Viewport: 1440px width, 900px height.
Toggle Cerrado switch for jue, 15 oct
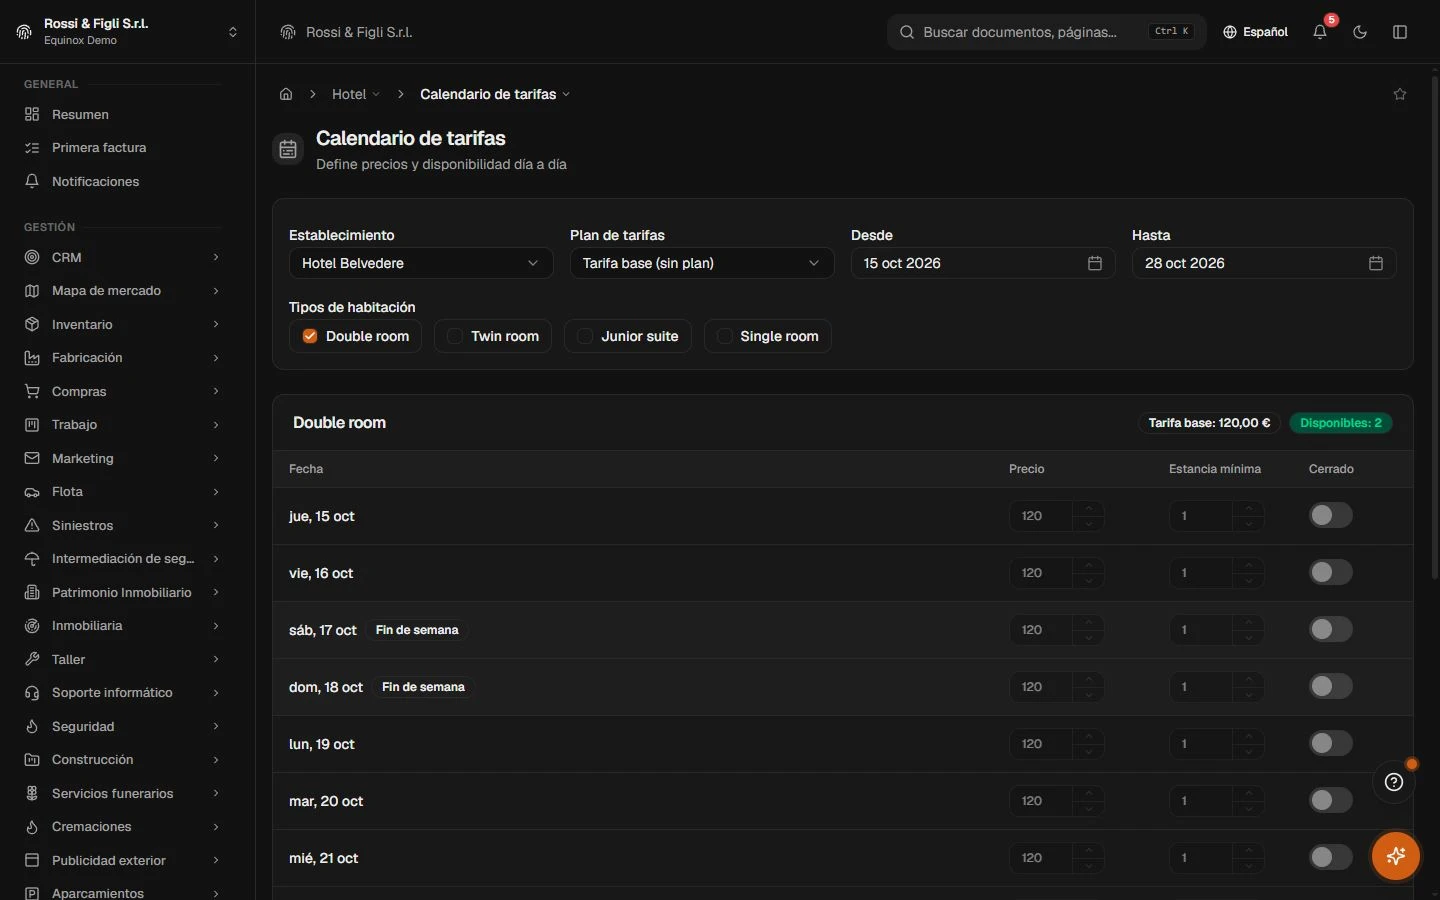pos(1330,515)
